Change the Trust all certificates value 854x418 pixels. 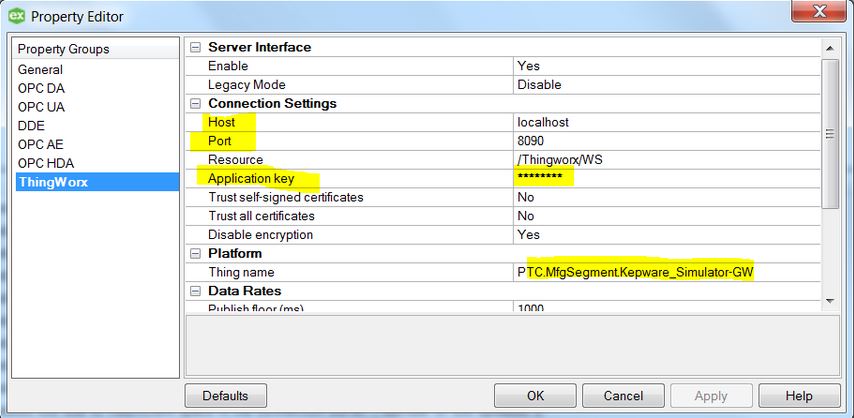point(667,216)
